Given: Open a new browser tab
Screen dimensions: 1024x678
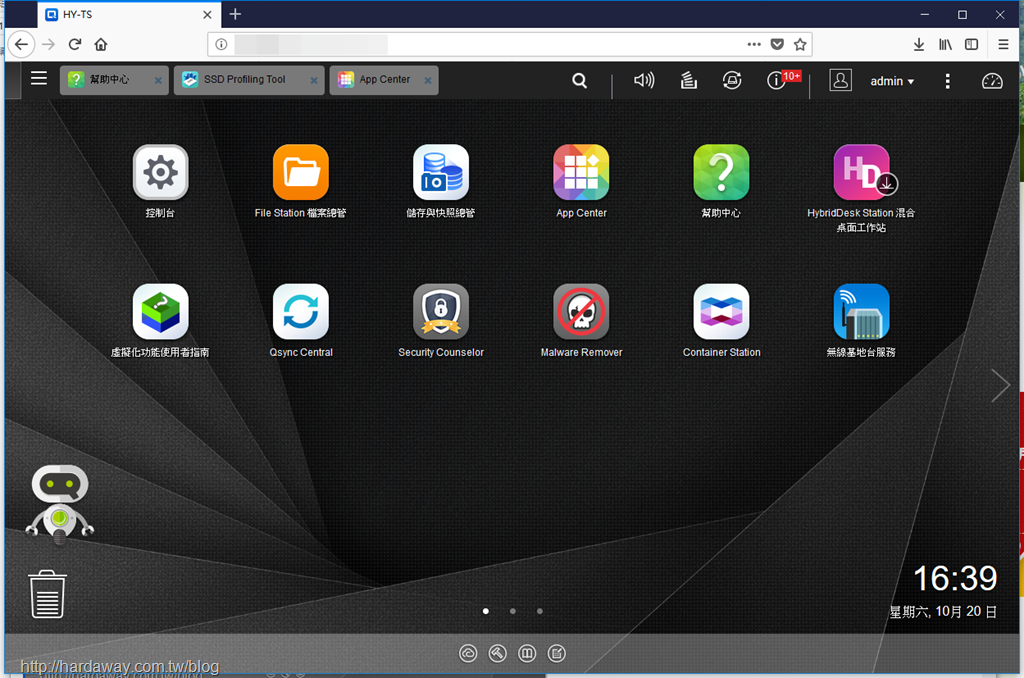Looking at the screenshot, I should coord(235,14).
